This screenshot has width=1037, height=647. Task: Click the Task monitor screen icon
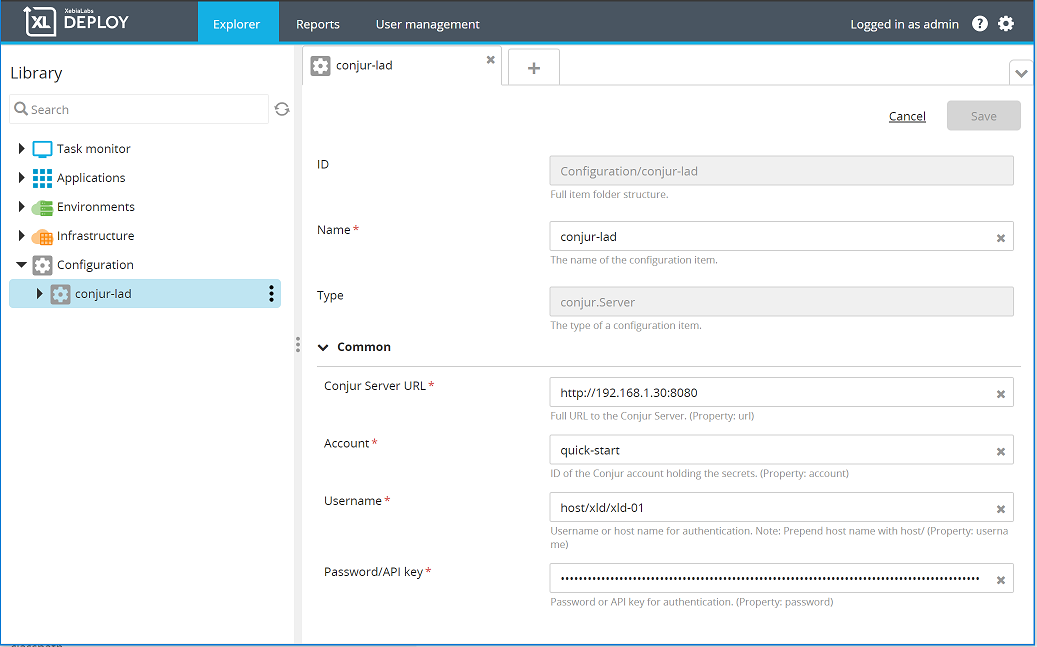pyautogui.click(x=42, y=149)
